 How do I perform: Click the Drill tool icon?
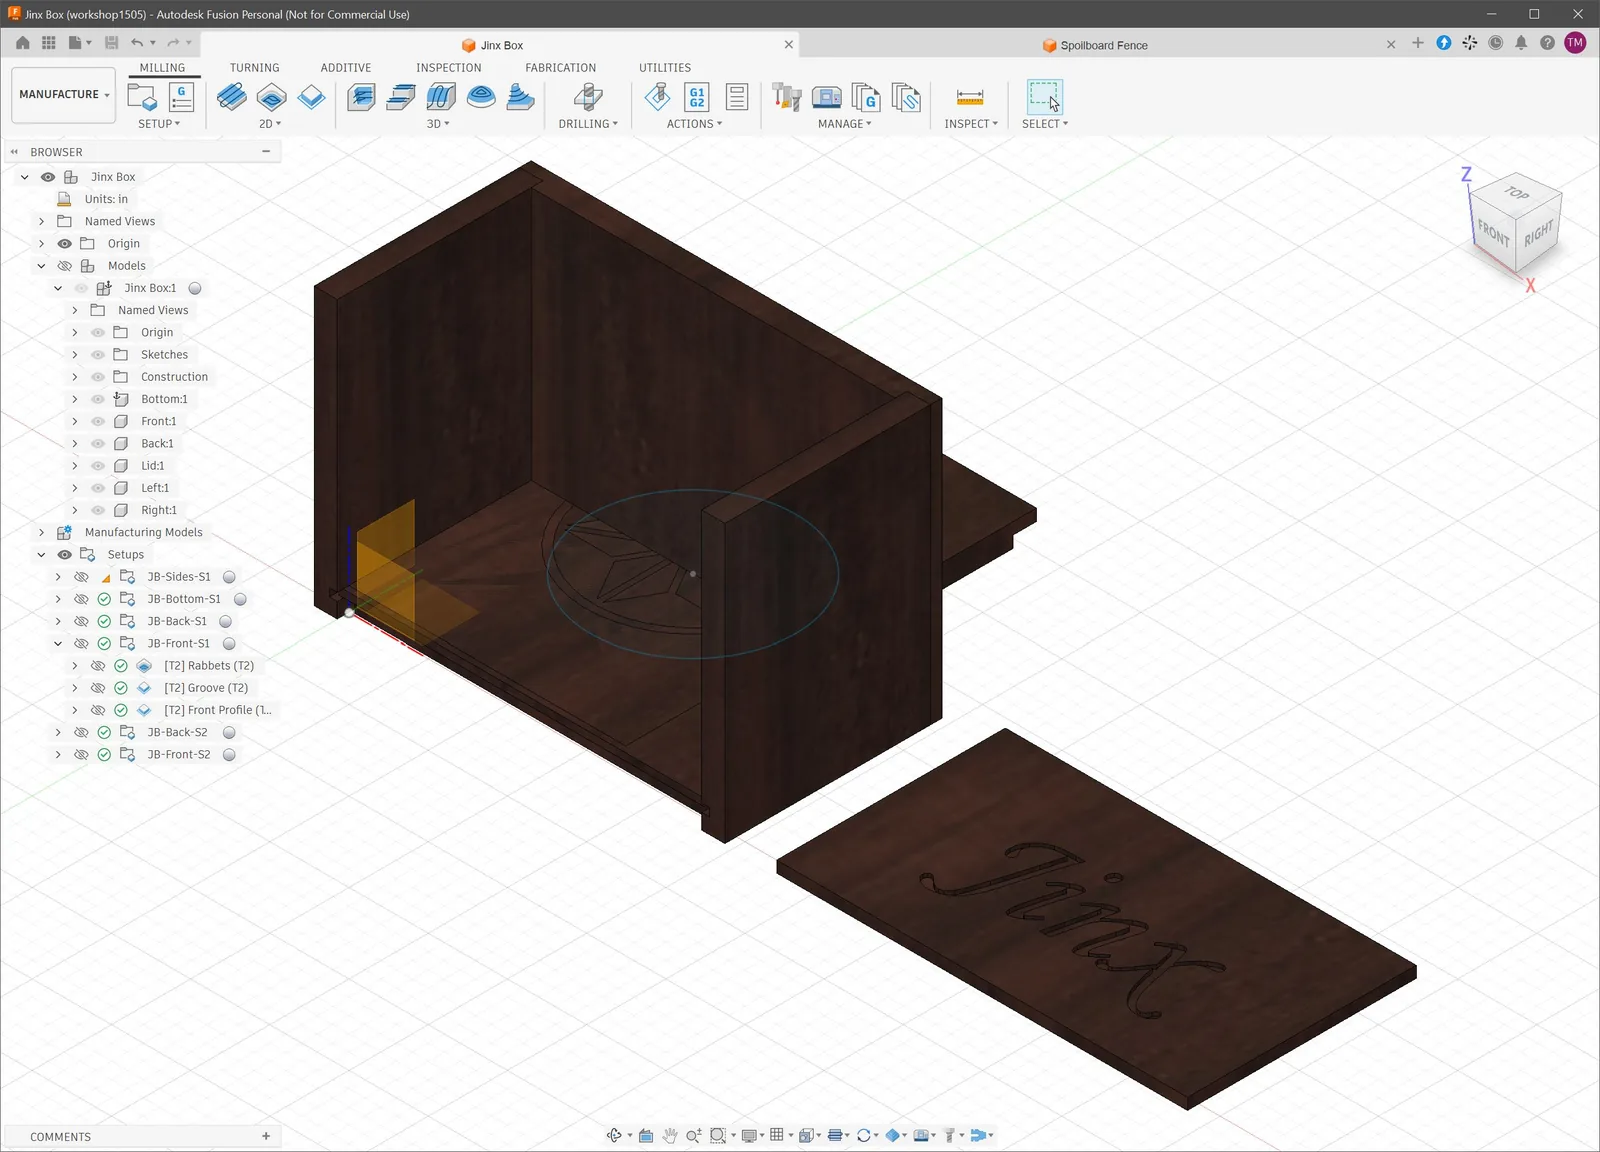588,97
